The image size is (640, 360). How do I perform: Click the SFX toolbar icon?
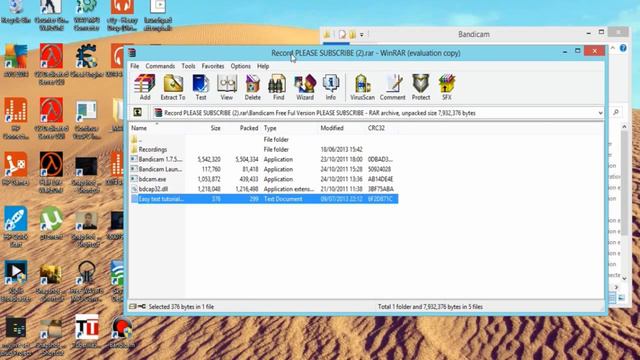coord(447,87)
